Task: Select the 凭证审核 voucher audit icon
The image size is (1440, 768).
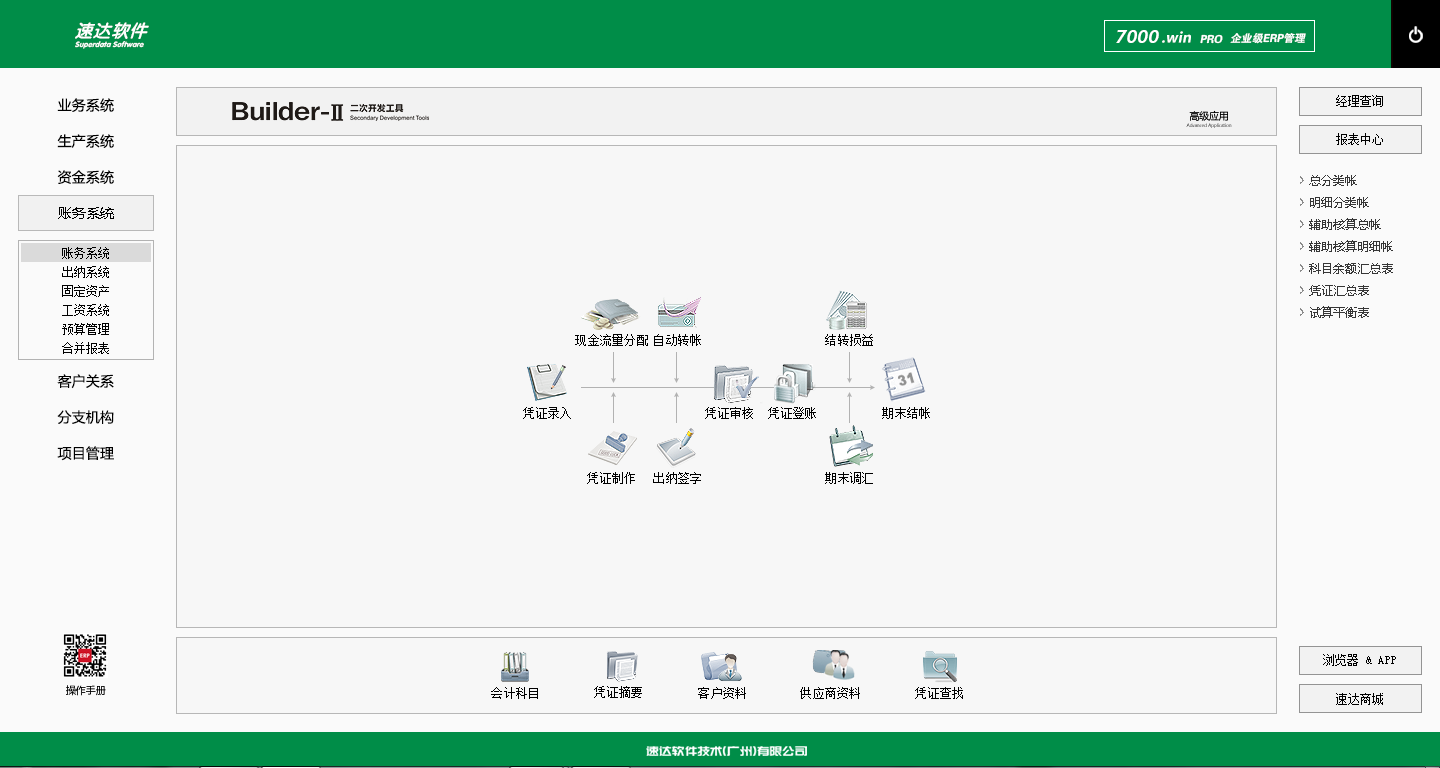Action: coord(733,384)
